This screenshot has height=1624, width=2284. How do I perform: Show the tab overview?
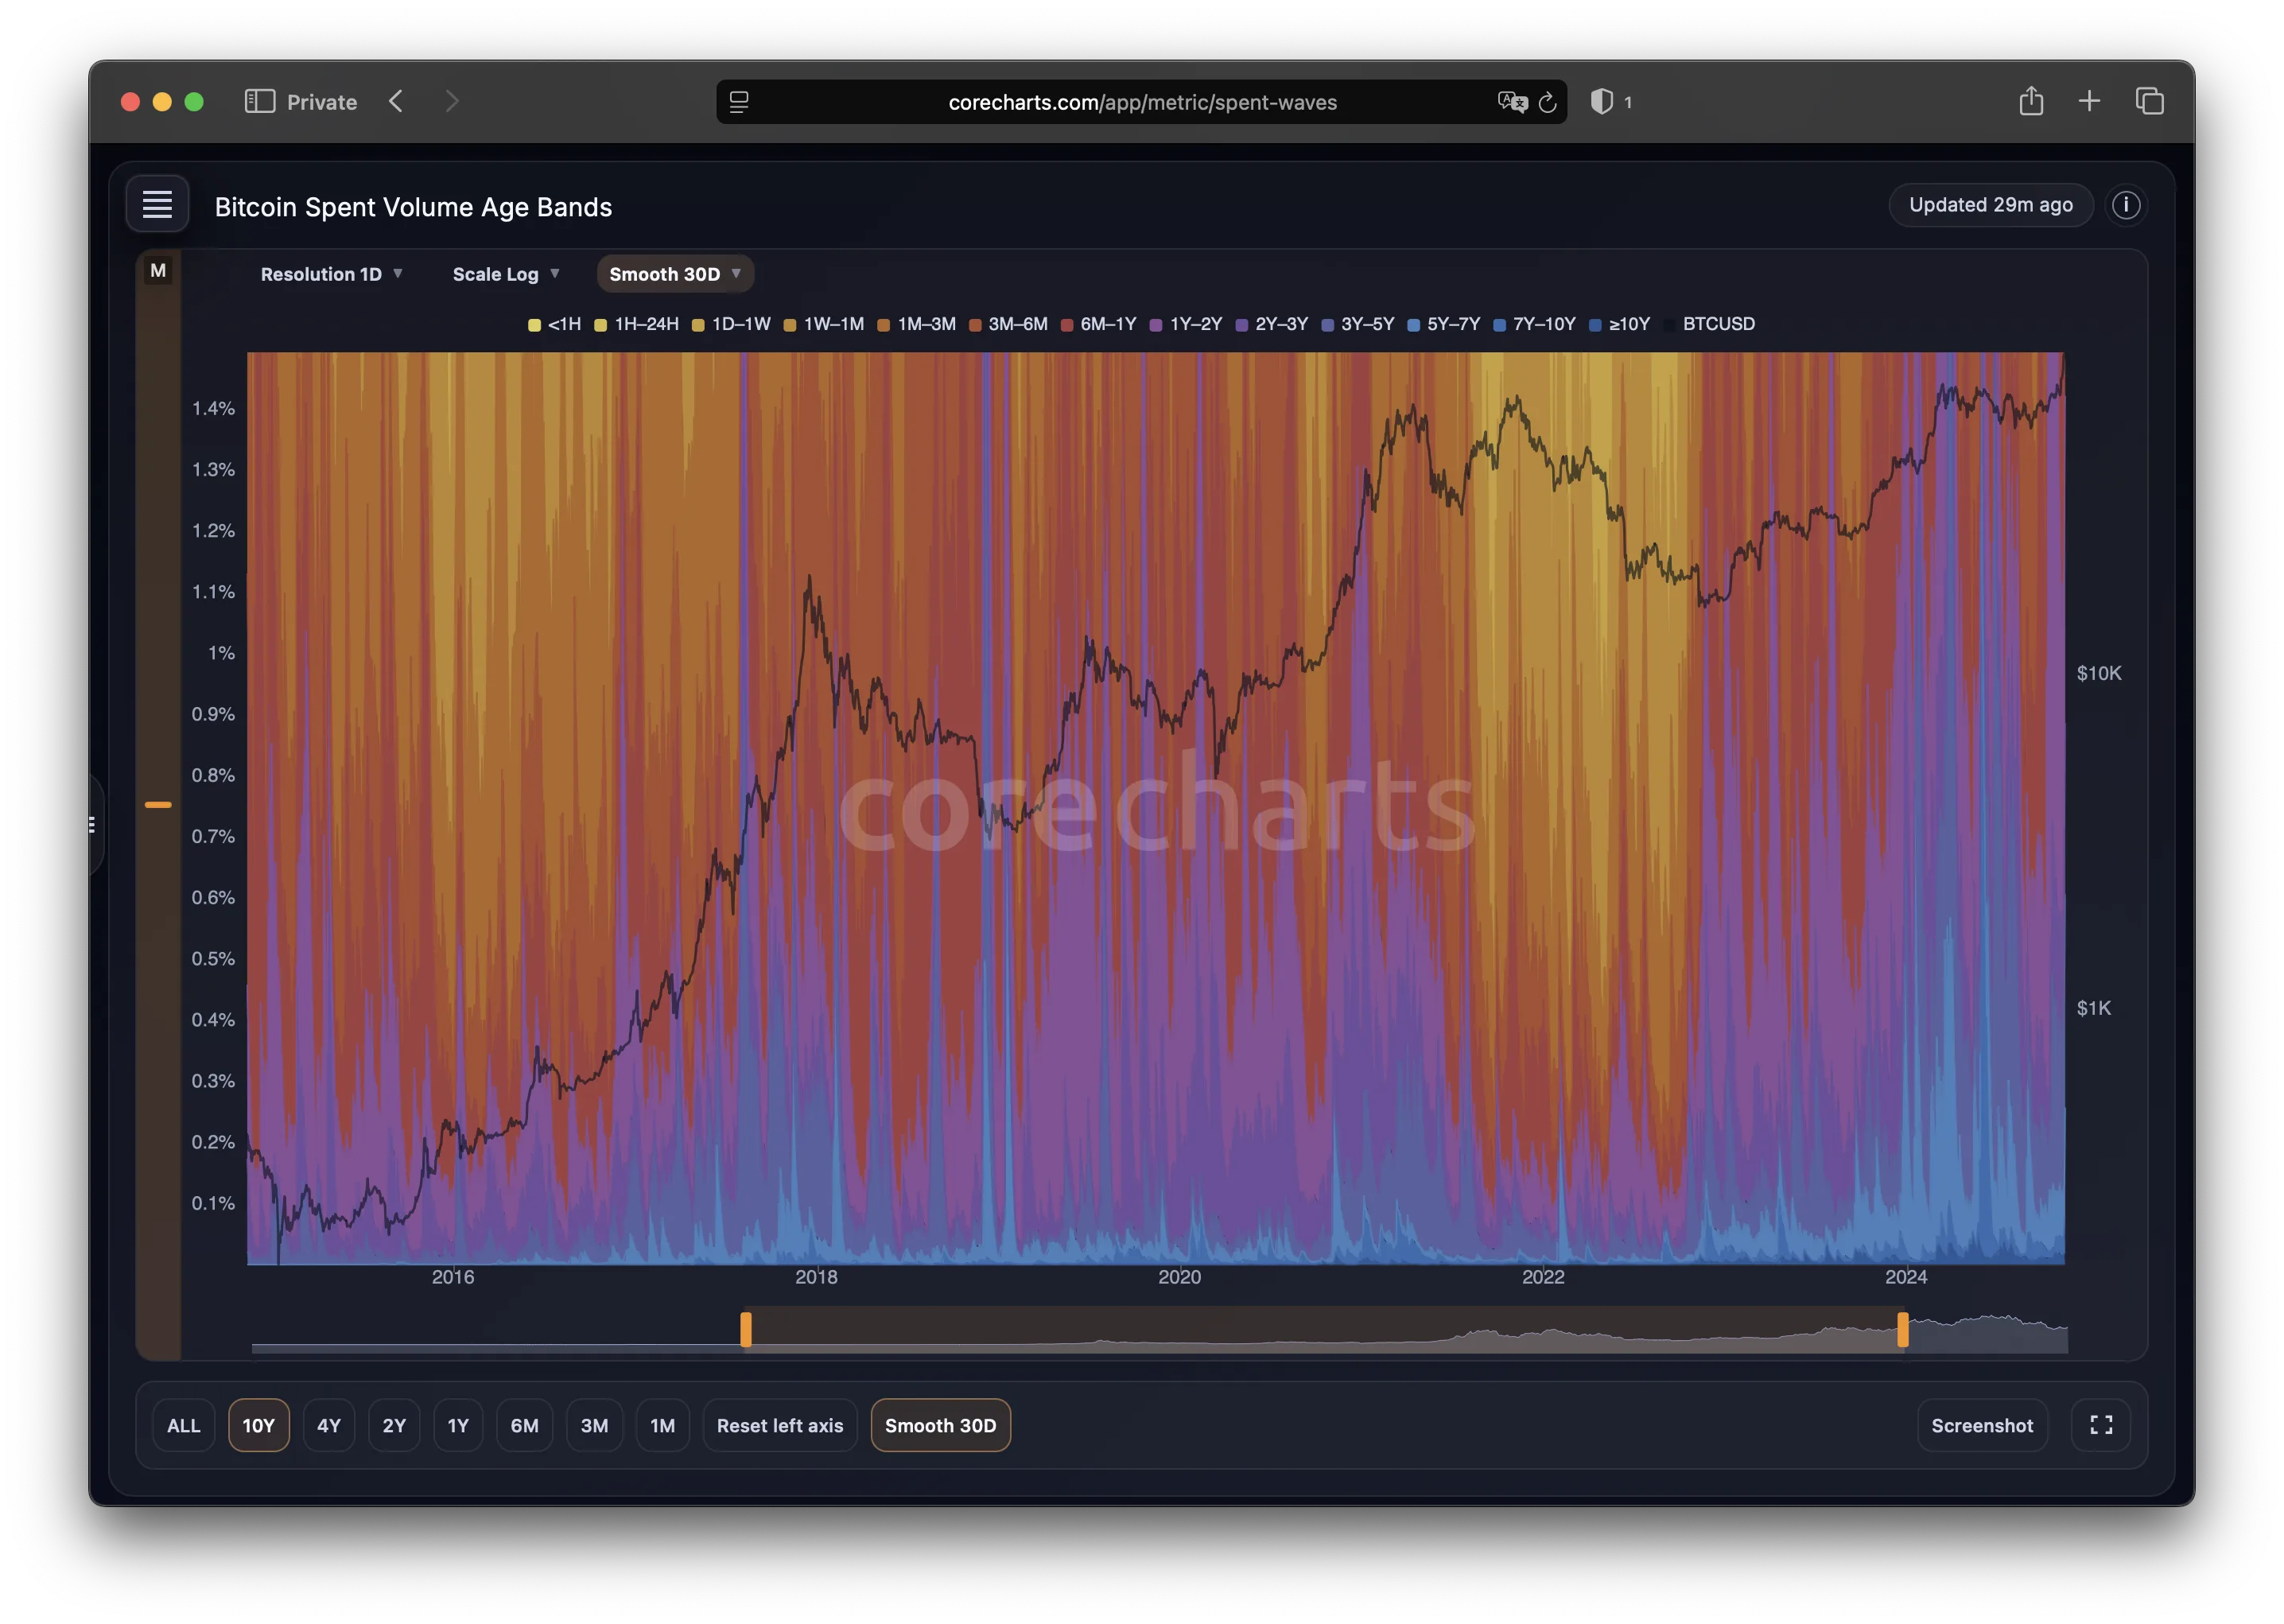(x=2149, y=102)
